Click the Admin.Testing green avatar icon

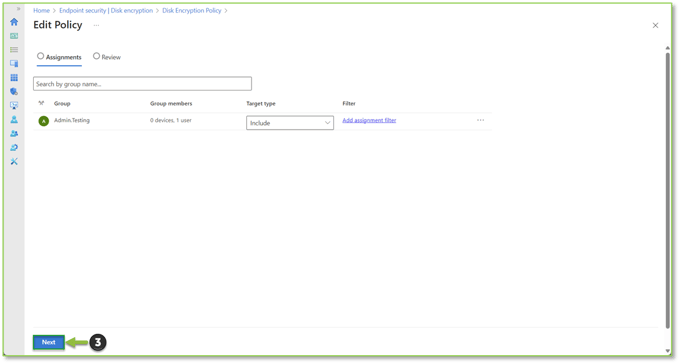coord(43,121)
